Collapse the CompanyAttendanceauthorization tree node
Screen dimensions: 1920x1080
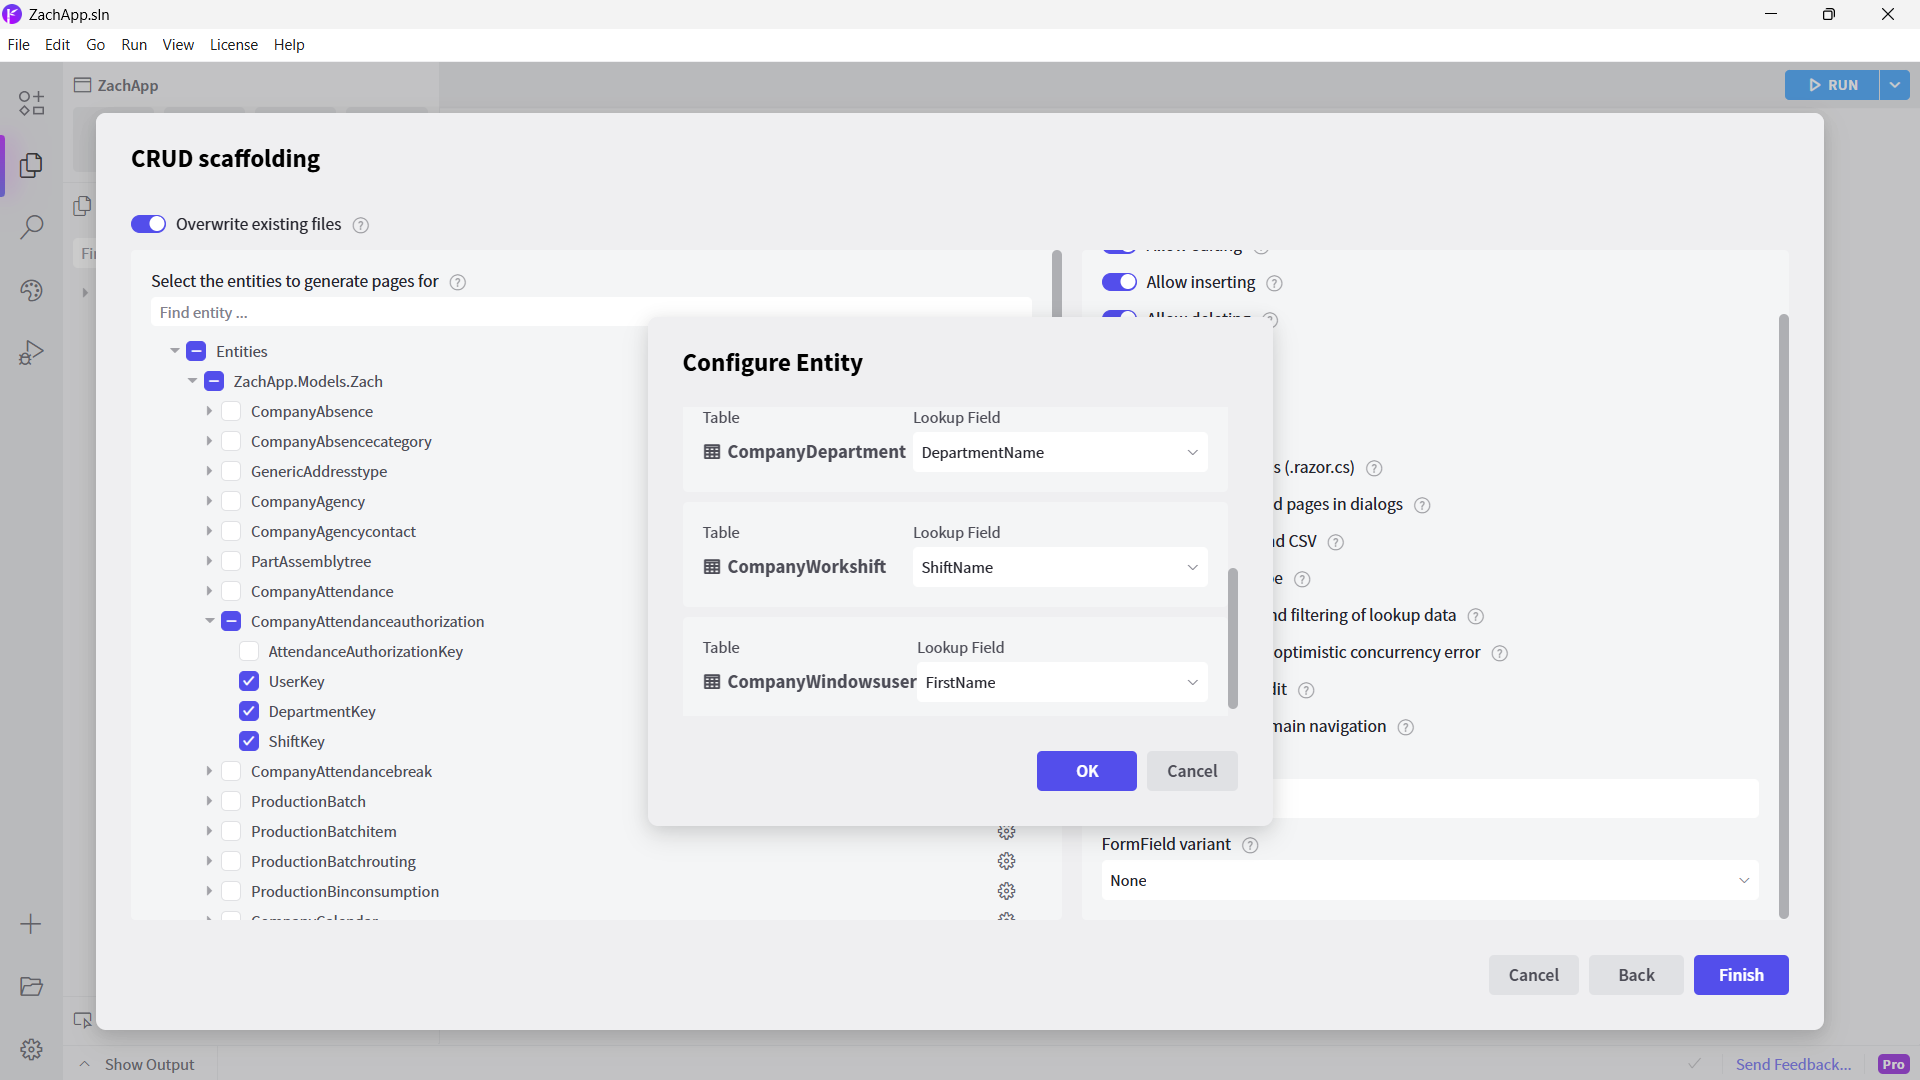click(x=209, y=621)
